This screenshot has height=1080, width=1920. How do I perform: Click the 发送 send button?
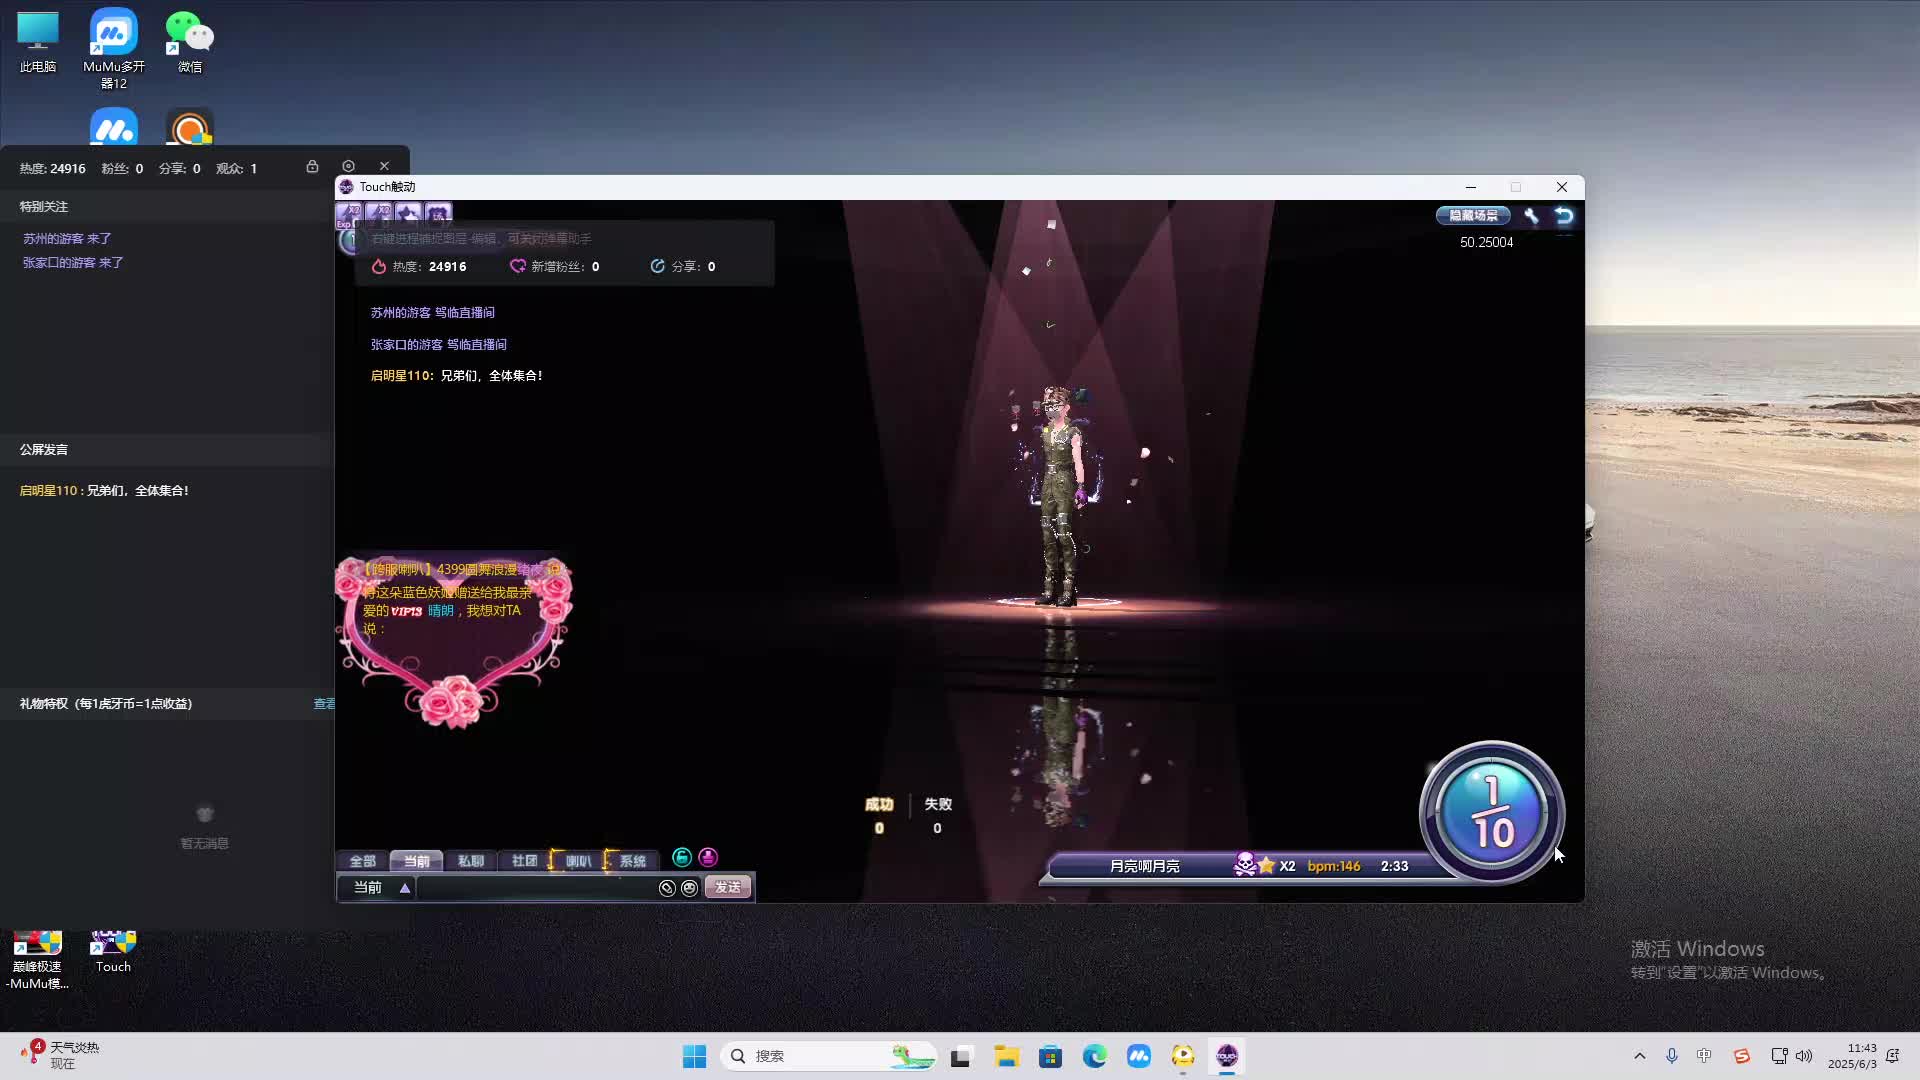pyautogui.click(x=728, y=888)
